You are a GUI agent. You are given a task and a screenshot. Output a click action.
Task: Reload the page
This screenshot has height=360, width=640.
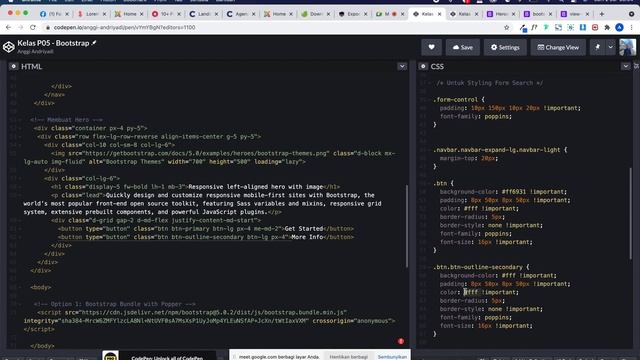pyautogui.click(x=33, y=27)
